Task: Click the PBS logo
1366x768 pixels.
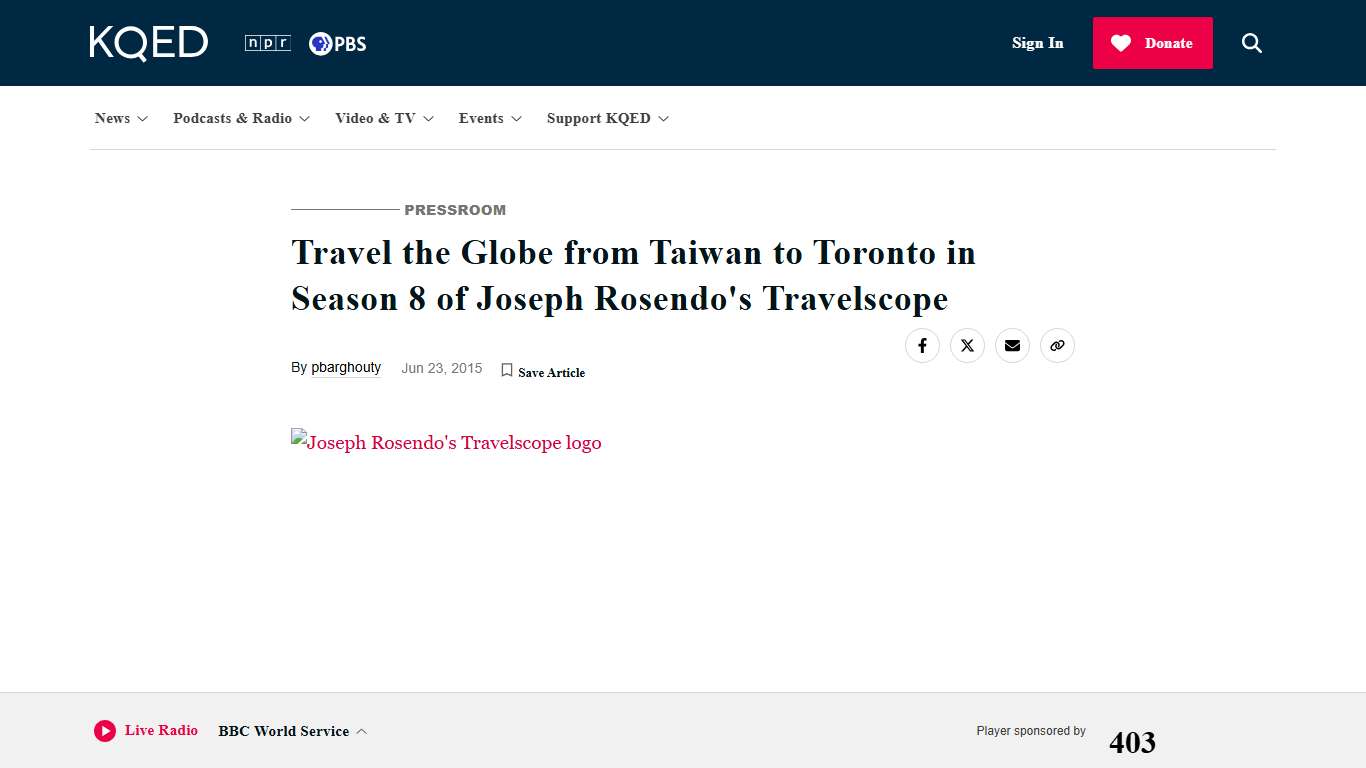Action: (x=337, y=43)
